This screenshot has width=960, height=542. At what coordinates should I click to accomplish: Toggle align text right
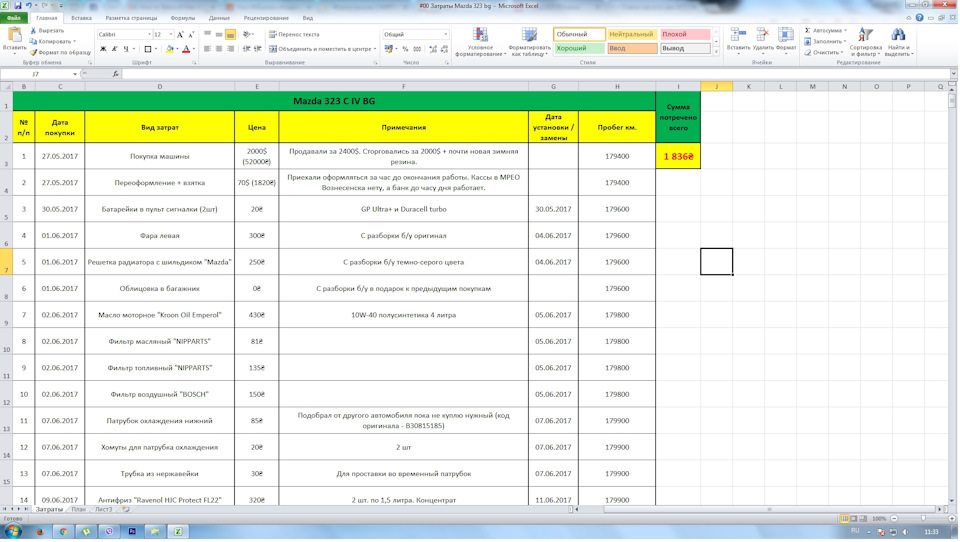click(x=230, y=49)
